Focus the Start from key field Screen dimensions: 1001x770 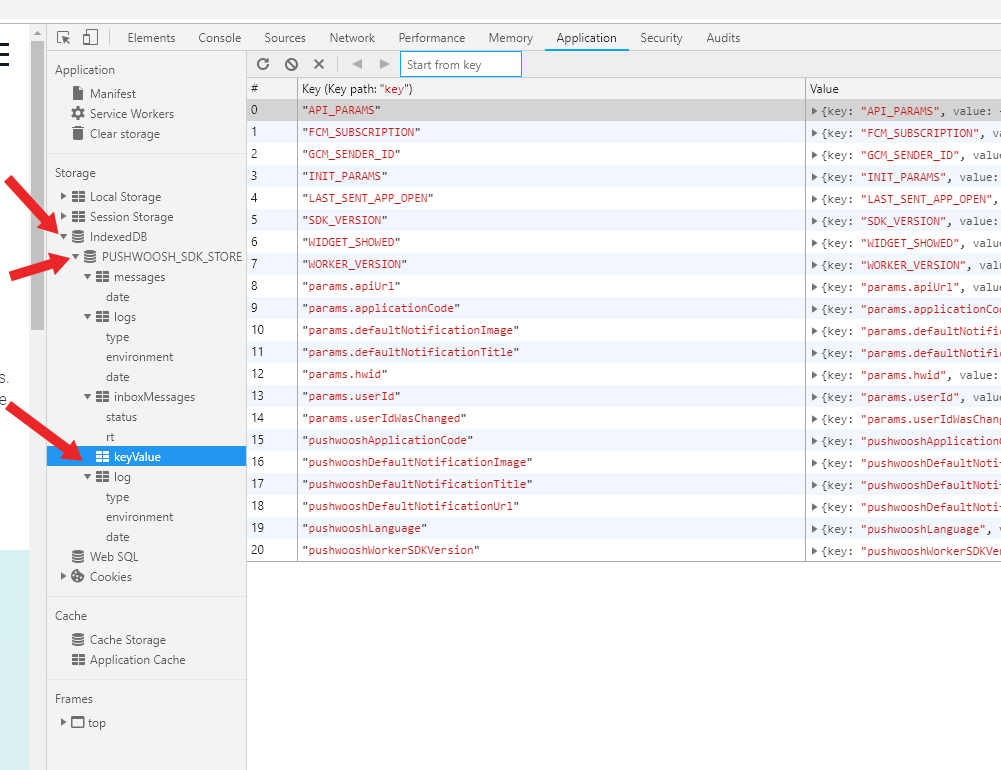[461, 64]
